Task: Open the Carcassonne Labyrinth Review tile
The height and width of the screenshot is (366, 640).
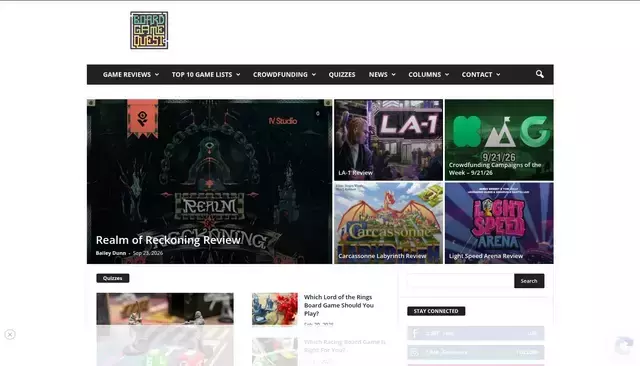Action: (x=389, y=223)
